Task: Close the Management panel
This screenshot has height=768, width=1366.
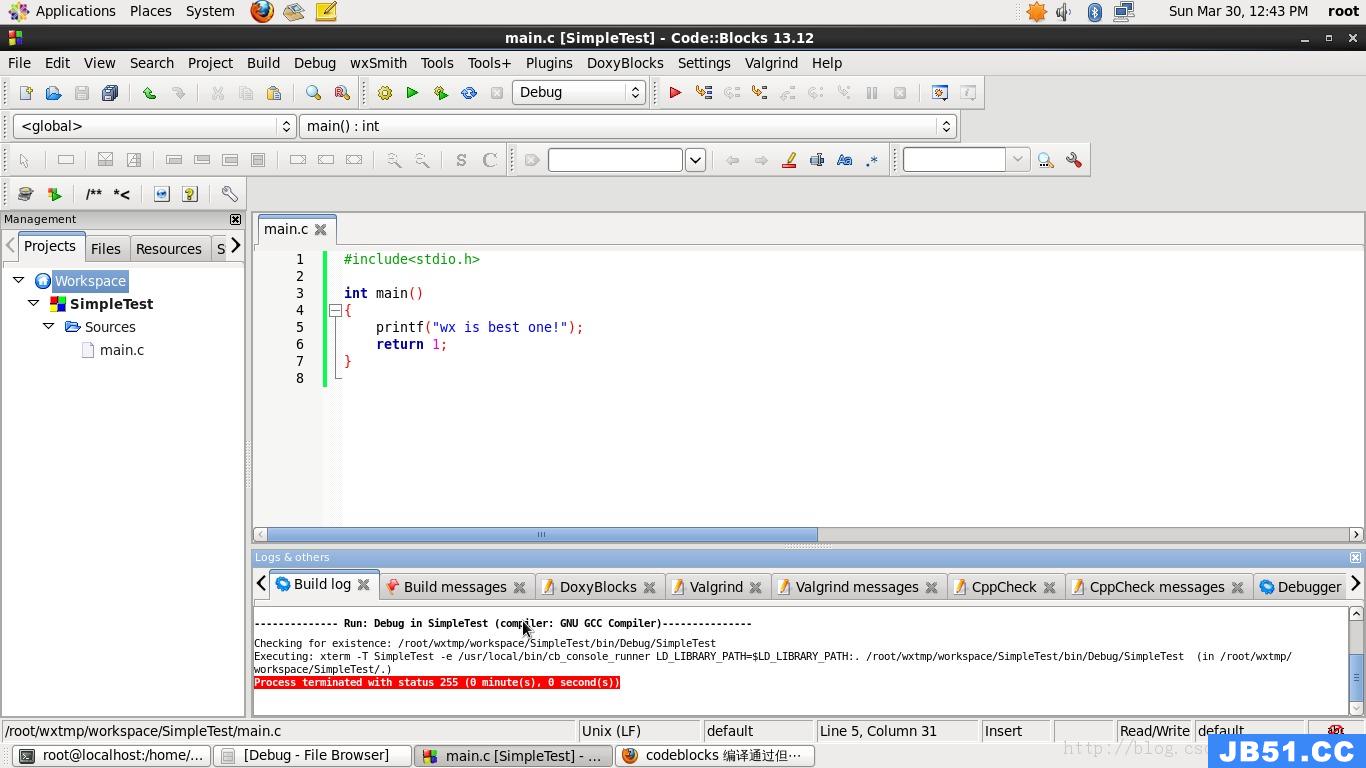Action: coord(235,219)
